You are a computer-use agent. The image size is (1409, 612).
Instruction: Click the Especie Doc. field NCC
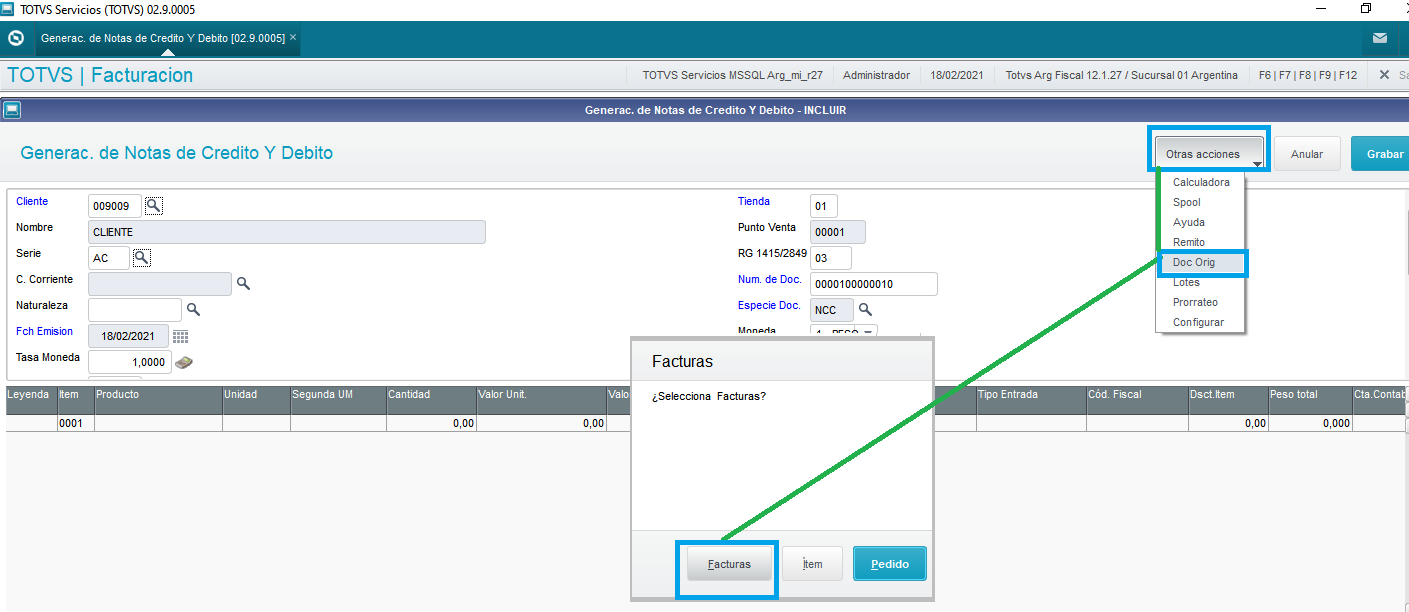[832, 310]
